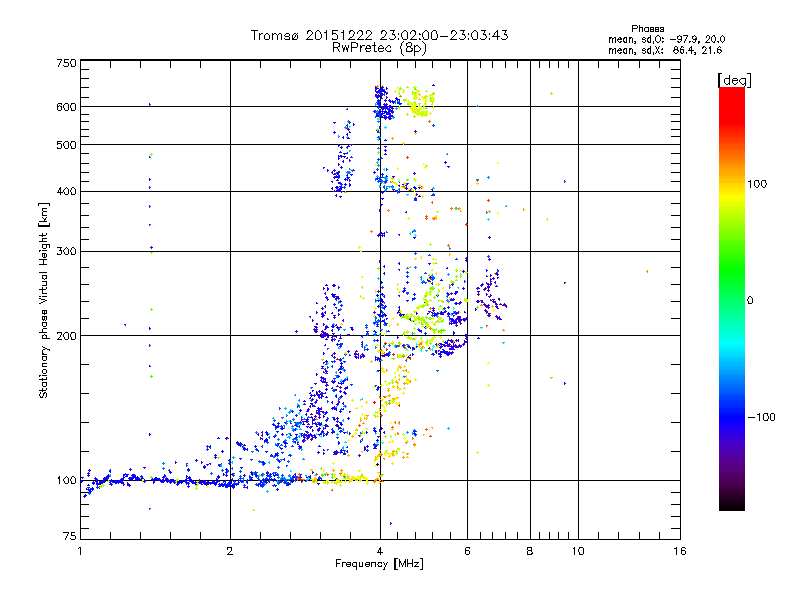This screenshot has width=800, height=600.
Task: Click the 'mean, sd,O: -97.9, 20.0' line
Action: click(666, 39)
